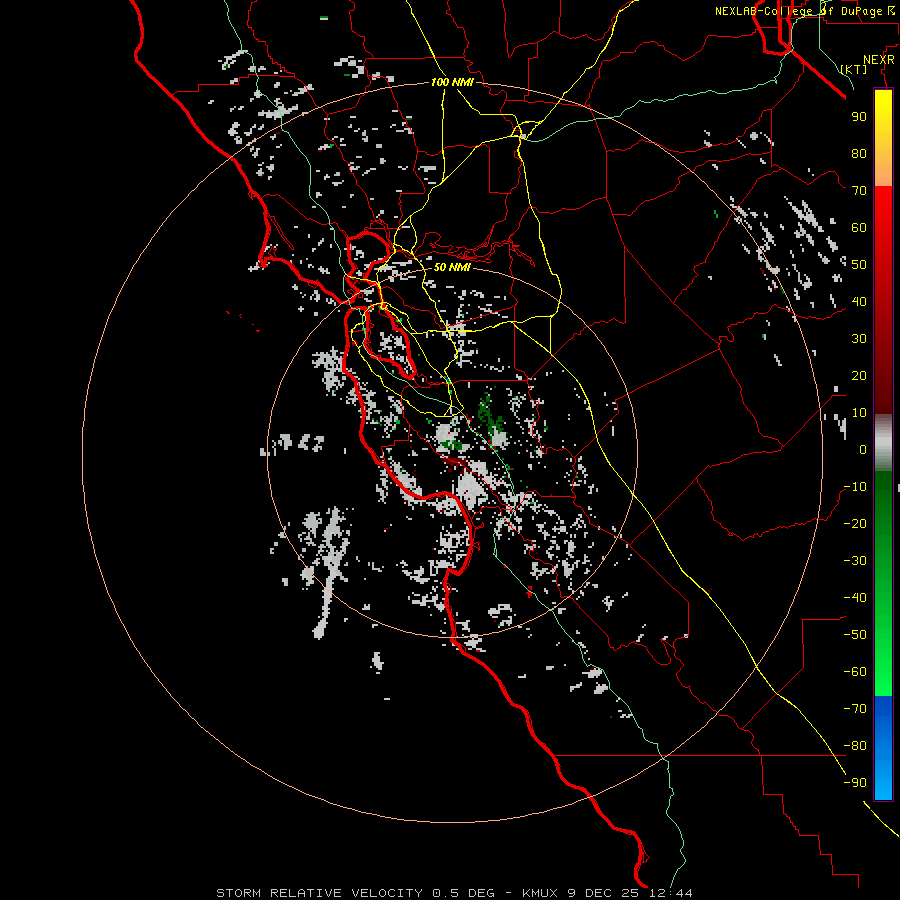This screenshot has height=900, width=900.
Task: Click the -50 value on the velocity scale
Action: 855,635
